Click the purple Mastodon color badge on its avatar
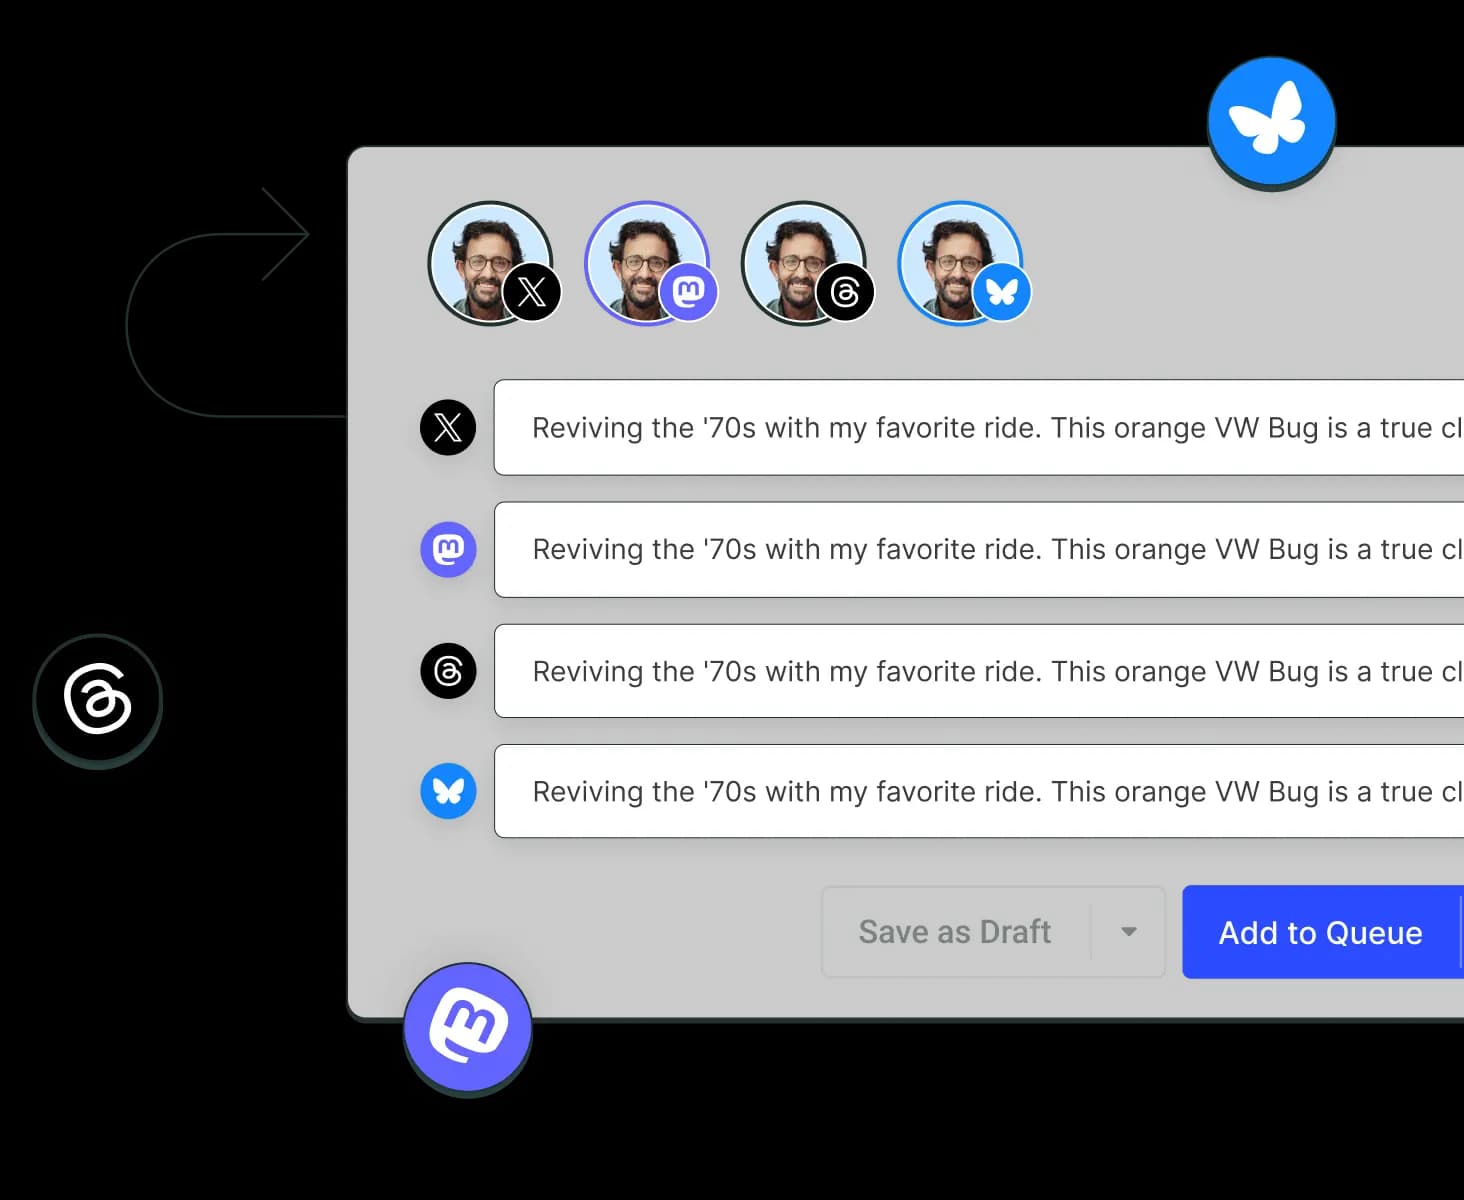This screenshot has height=1200, width=1464. pos(687,291)
